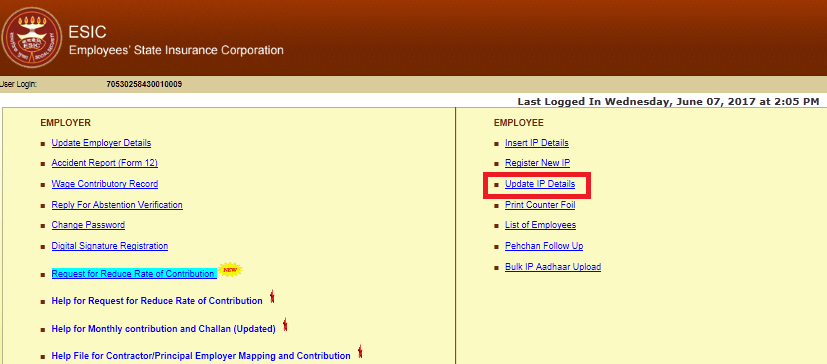Screen dimensions: 827x364
Task: Open Pehchan Follow Up link
Action: (x=544, y=246)
